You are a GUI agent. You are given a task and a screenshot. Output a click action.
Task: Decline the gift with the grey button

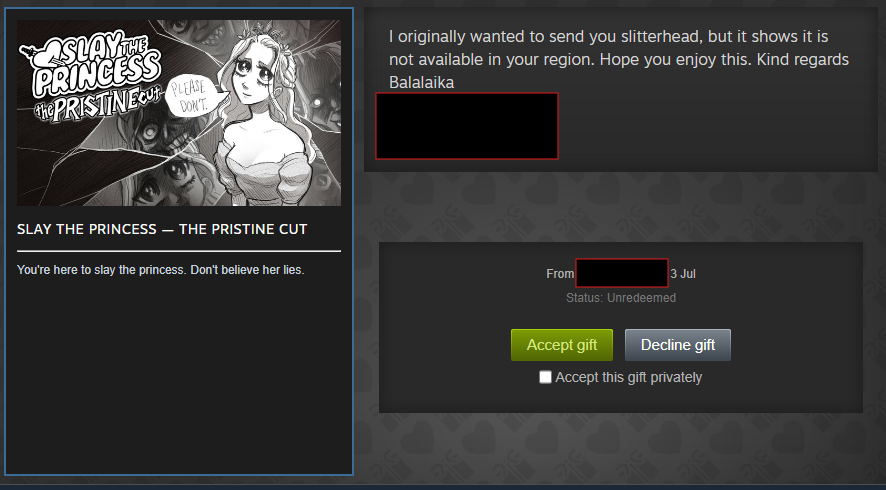(x=677, y=345)
